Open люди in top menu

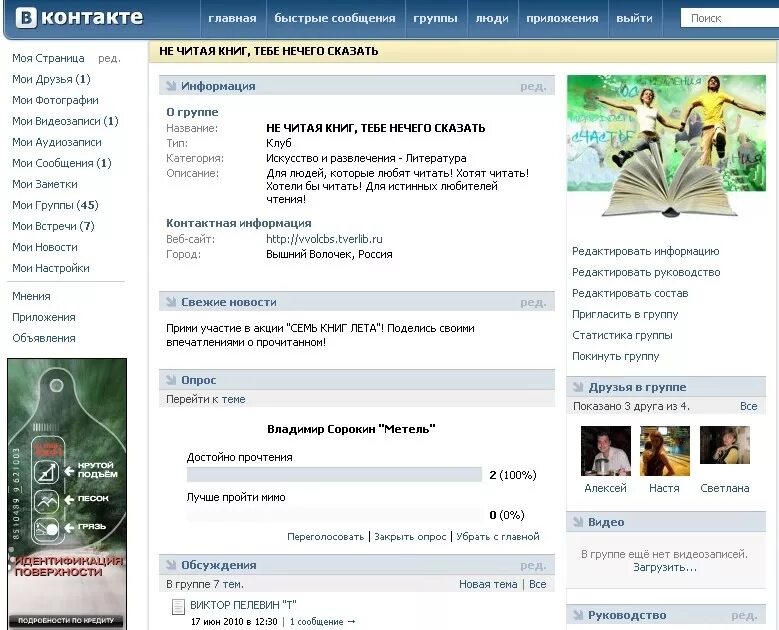pos(492,18)
